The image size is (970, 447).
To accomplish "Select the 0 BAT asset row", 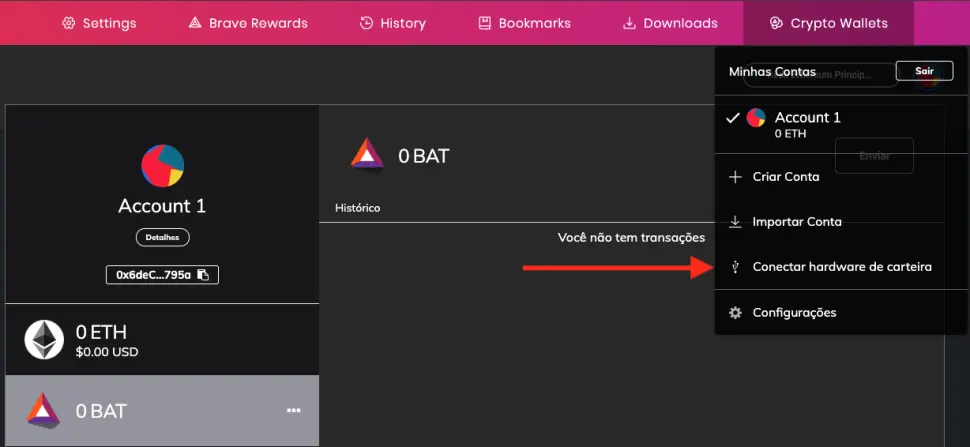I will pyautogui.click(x=162, y=411).
